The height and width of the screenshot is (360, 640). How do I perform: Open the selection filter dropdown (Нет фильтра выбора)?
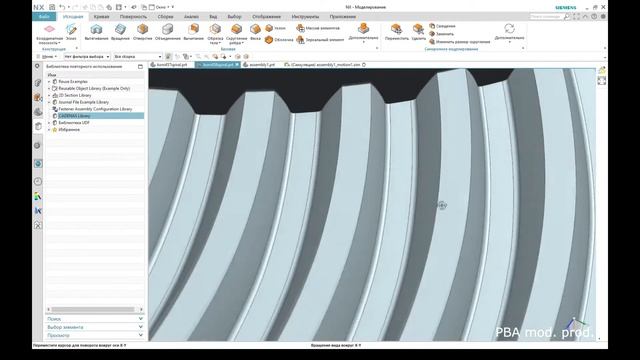(87, 56)
